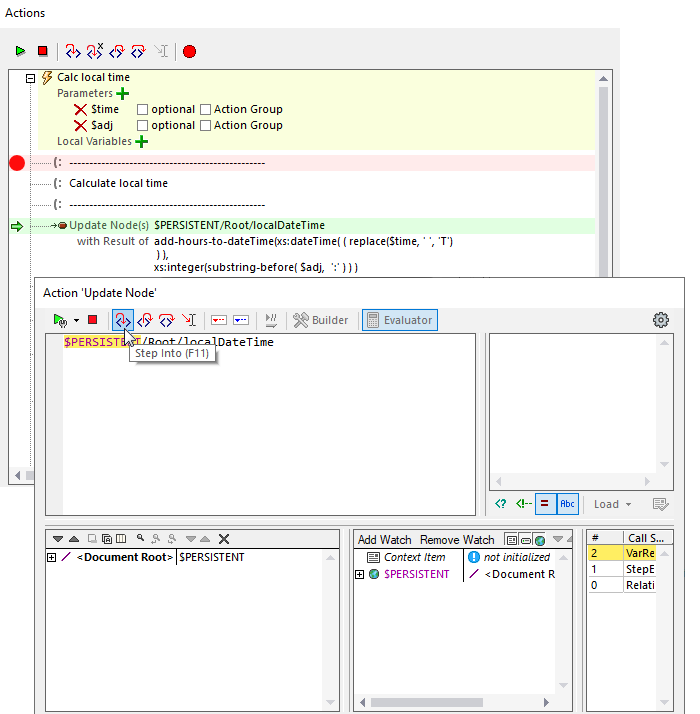Stop evaluation with the red square in the dialog

point(92,320)
